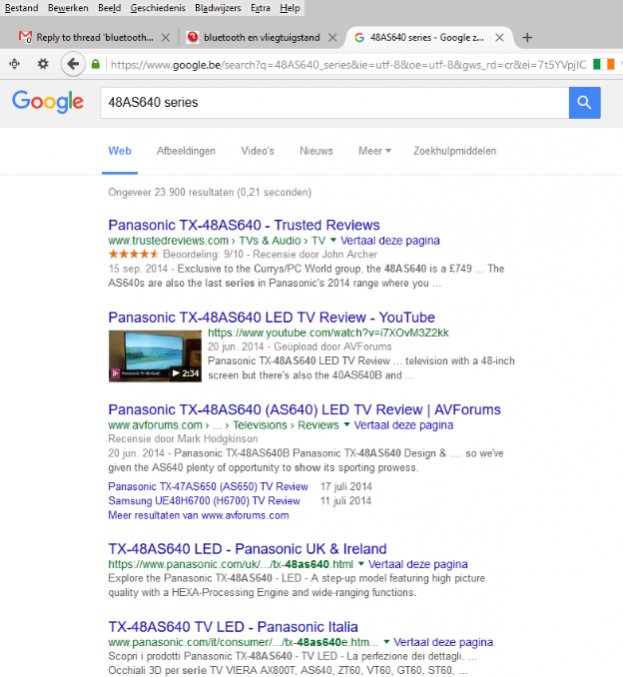
Task: Open 'Samsung UE48H6700 (H6700) TV Review' sublink
Action: [x=204, y=501]
